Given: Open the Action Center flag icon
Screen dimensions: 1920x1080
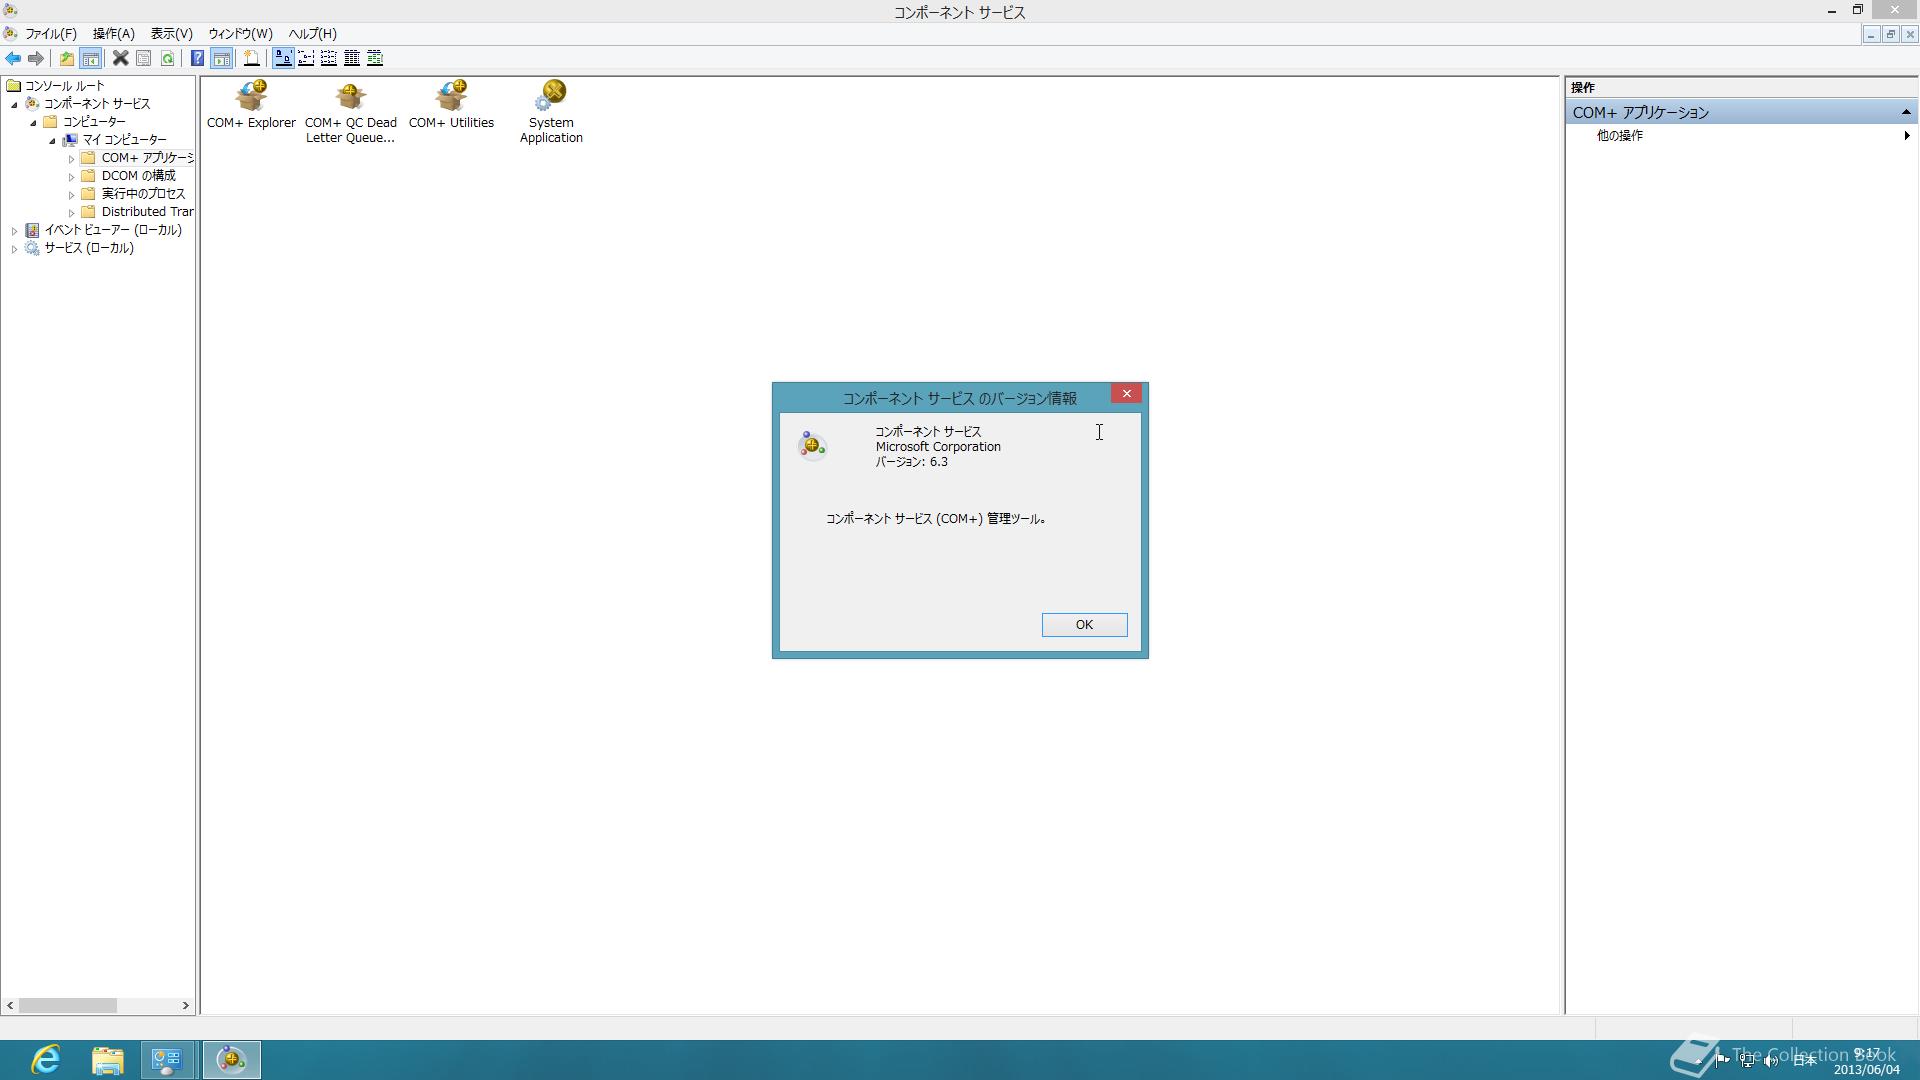Looking at the screenshot, I should pos(1722,1060).
